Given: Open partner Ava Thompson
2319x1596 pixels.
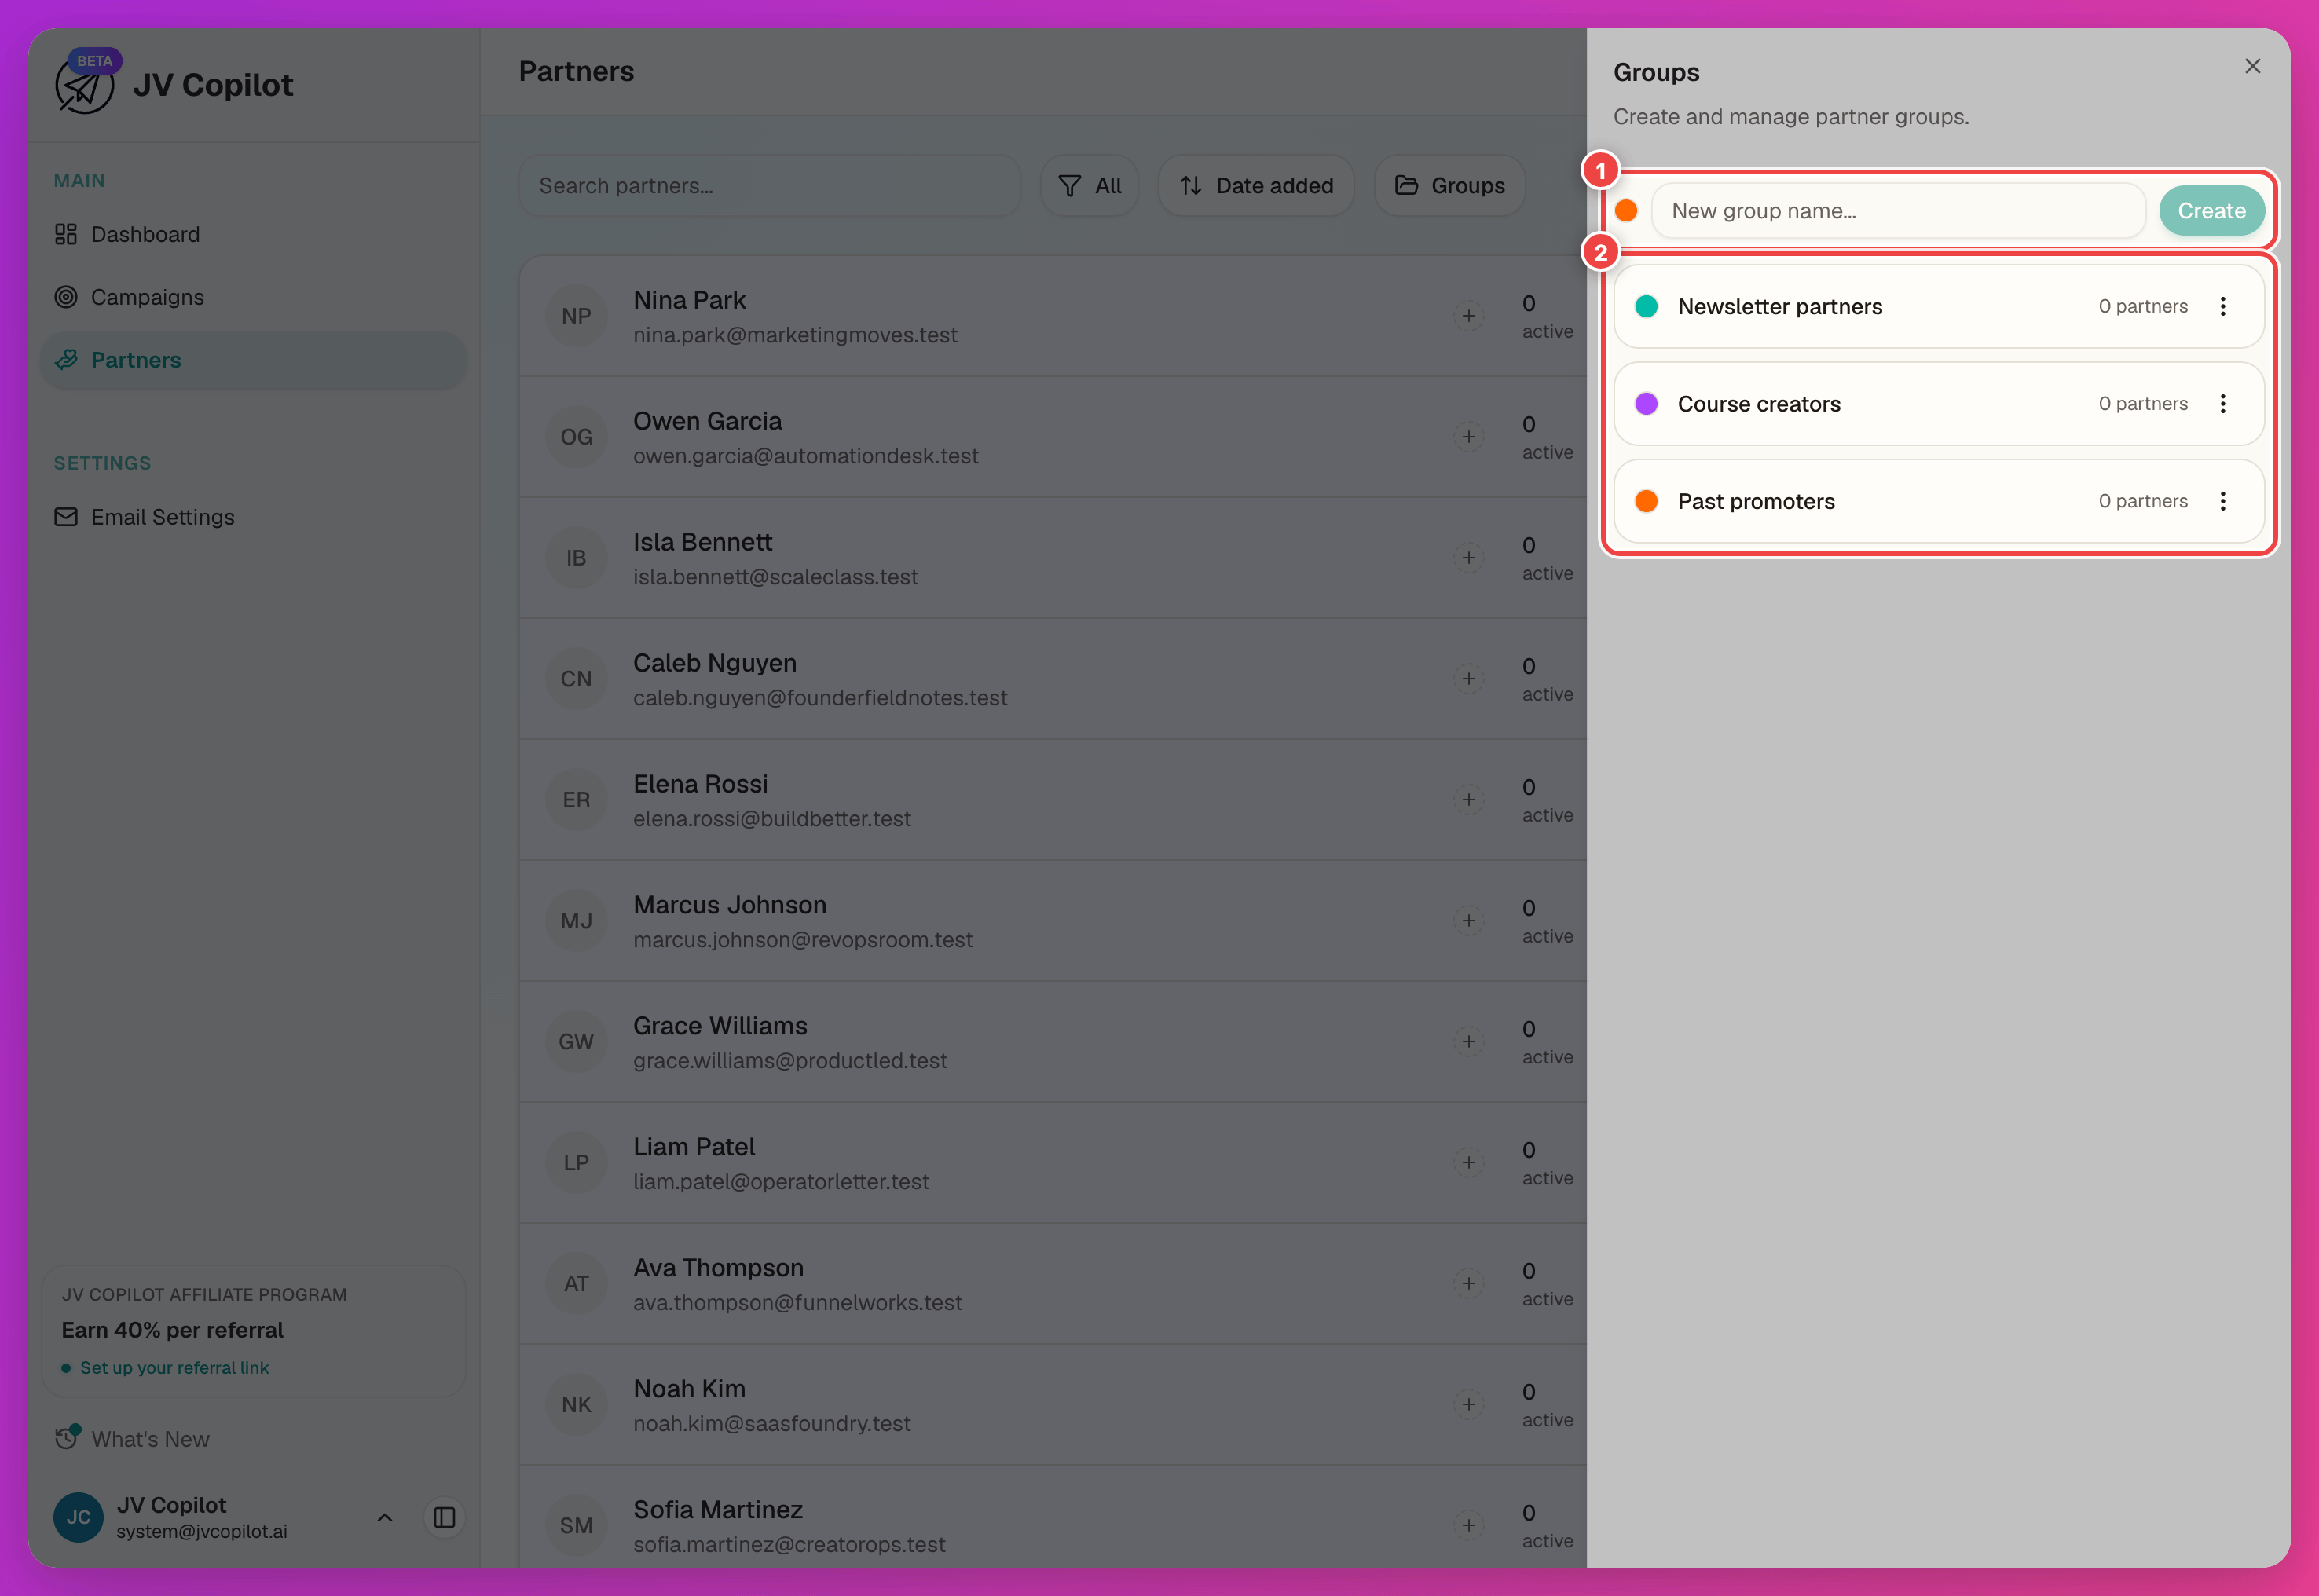Looking at the screenshot, I should 1052,1284.
